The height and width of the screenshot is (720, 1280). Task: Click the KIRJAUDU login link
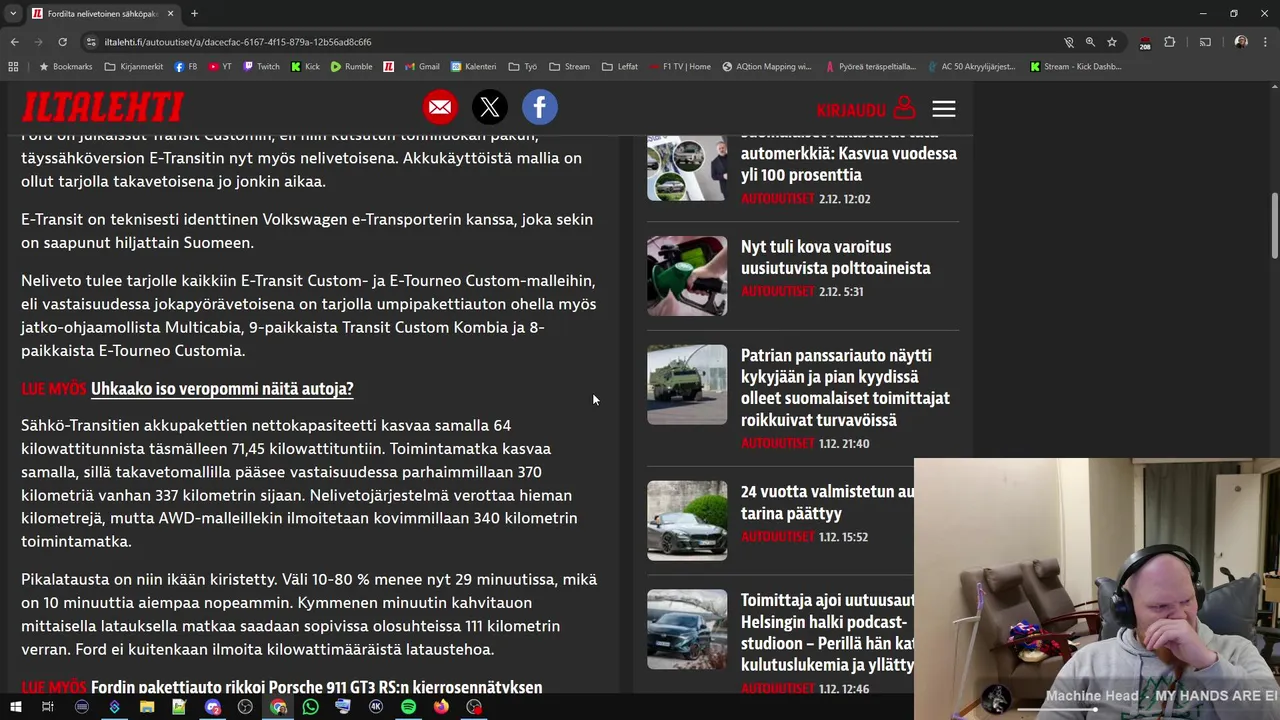866,108
